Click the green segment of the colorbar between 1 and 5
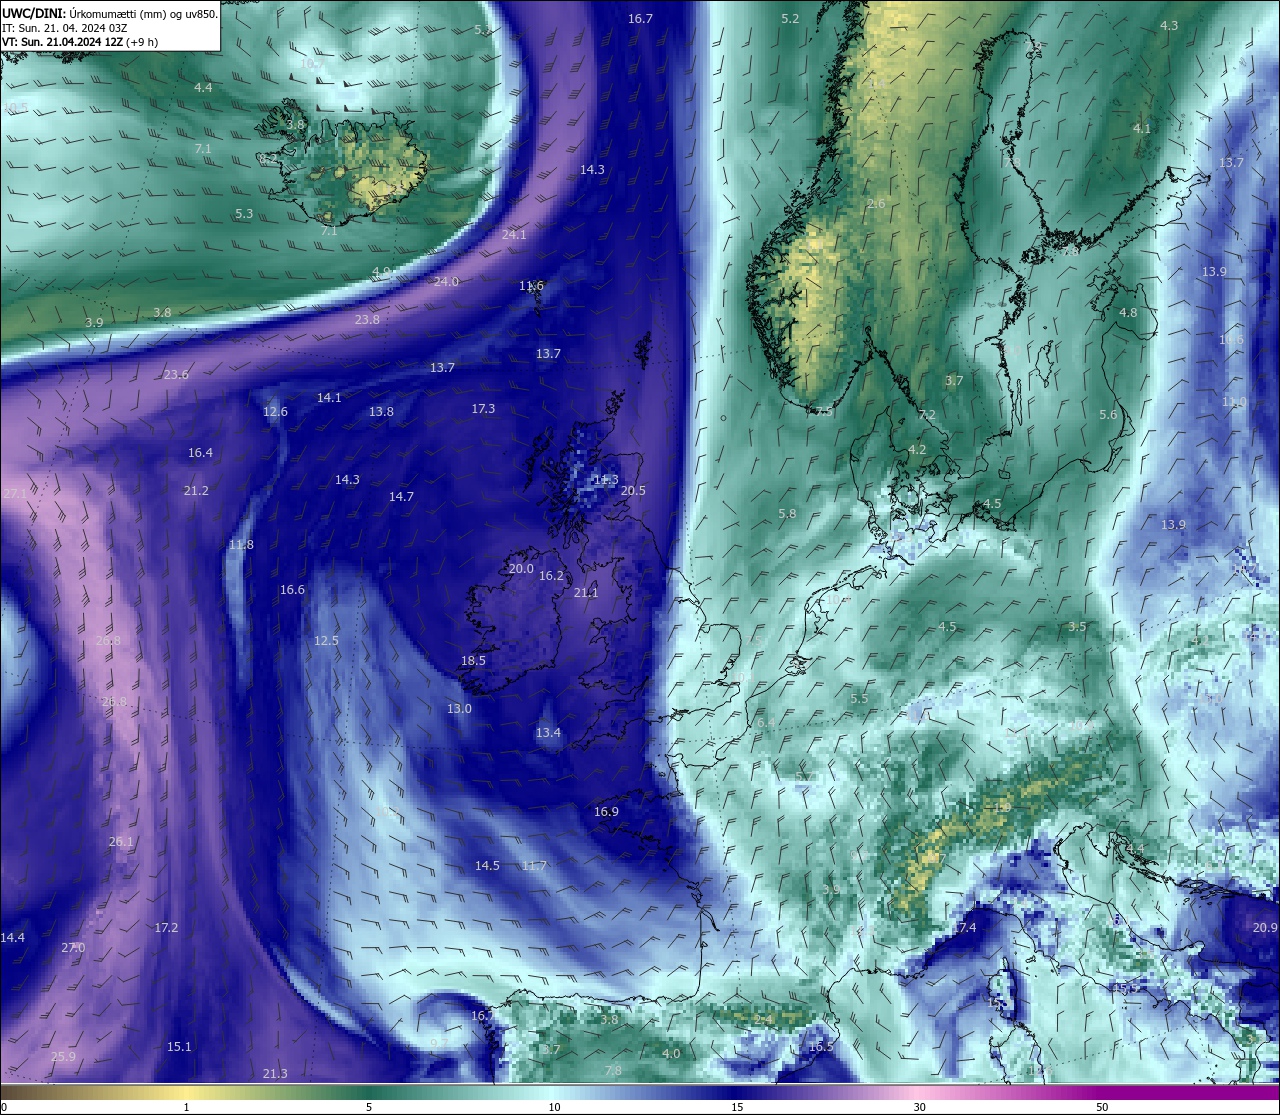 click(x=280, y=1092)
